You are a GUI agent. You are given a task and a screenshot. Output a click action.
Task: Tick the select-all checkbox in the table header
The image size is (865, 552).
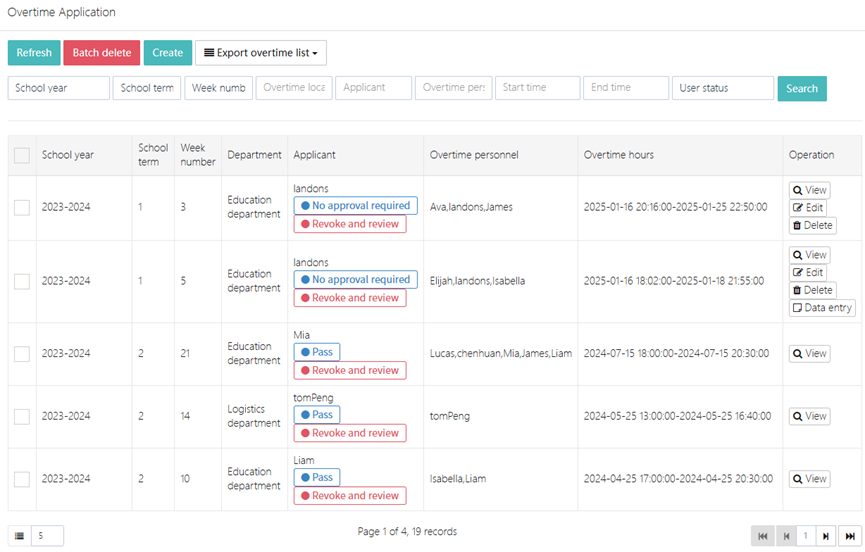point(22,155)
